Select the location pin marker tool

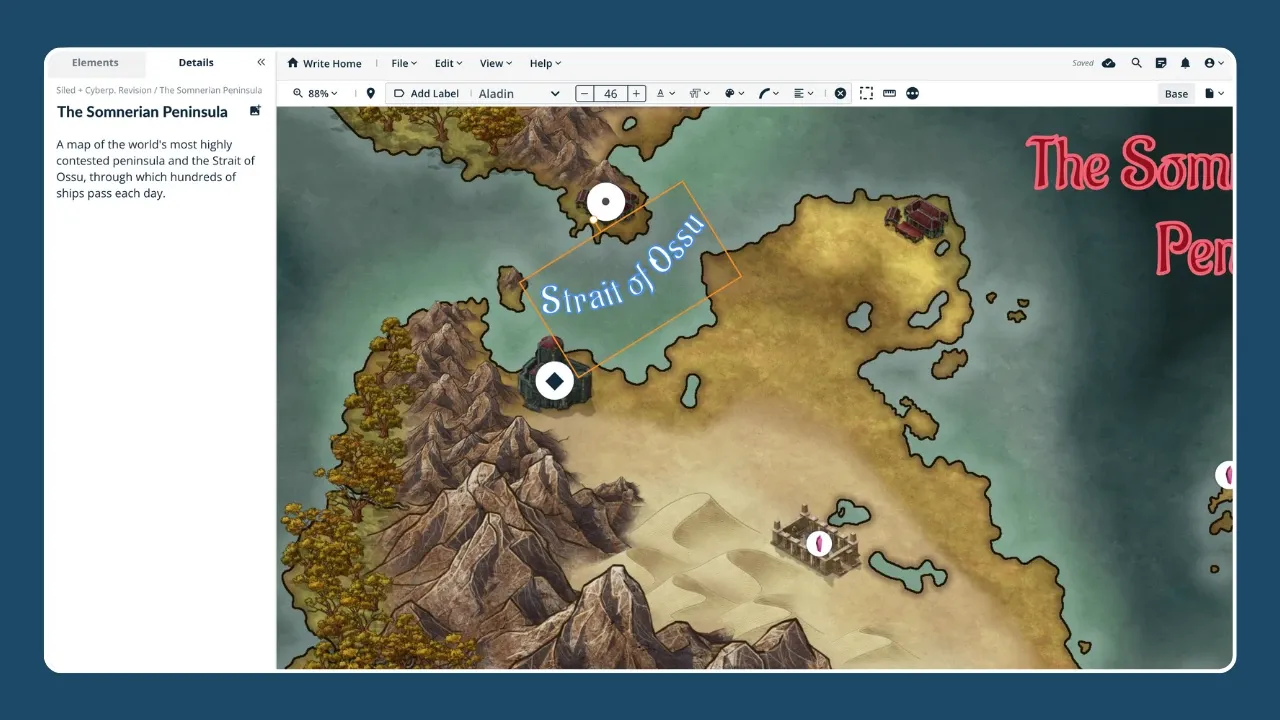(370, 93)
